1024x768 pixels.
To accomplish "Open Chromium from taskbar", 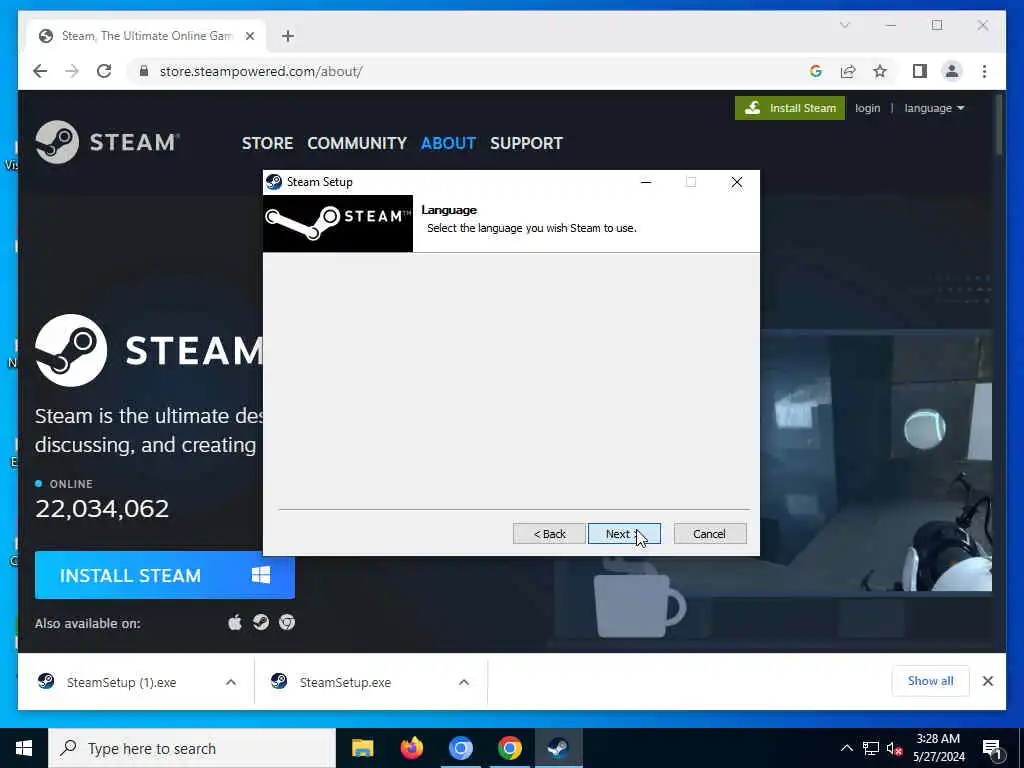I will [x=460, y=748].
